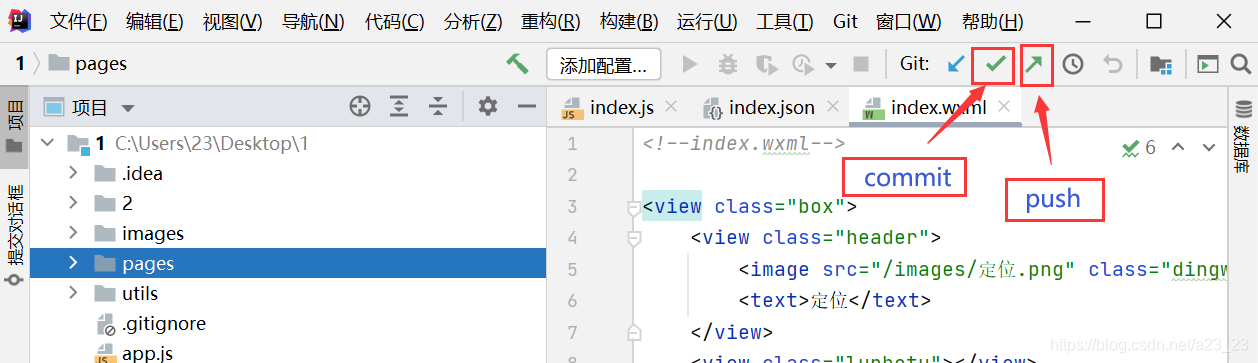The image size is (1258, 363).
Task: Open the 窗口(W) menu
Action: click(x=908, y=21)
